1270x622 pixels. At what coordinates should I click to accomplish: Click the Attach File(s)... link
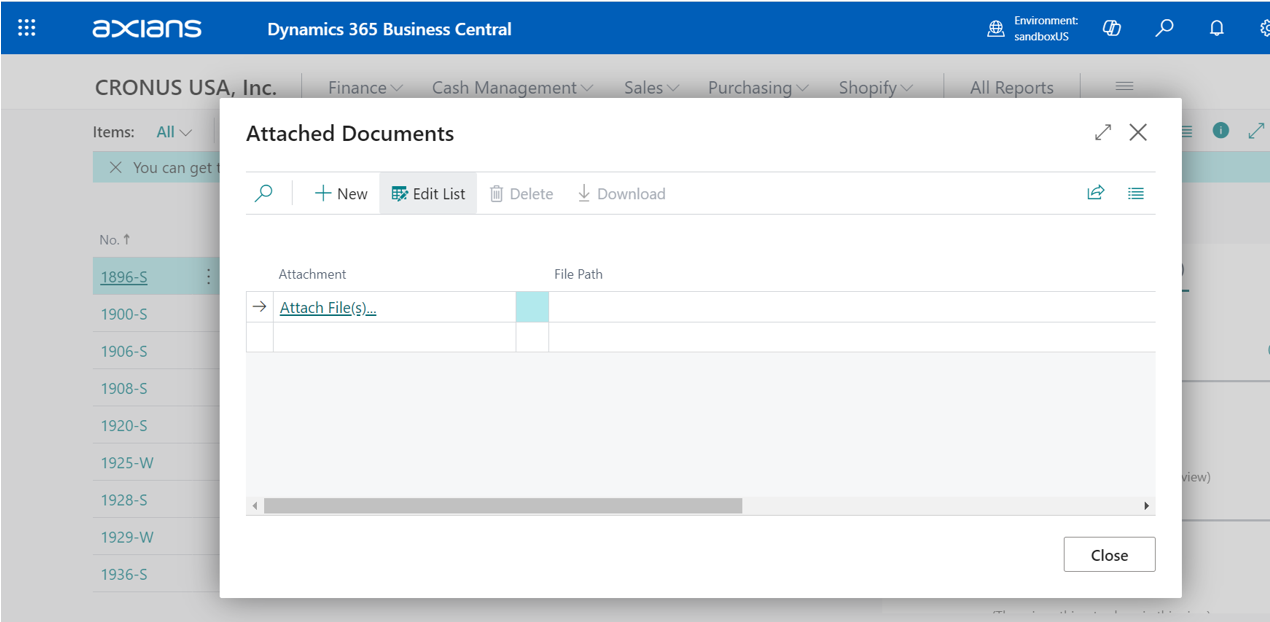[328, 308]
